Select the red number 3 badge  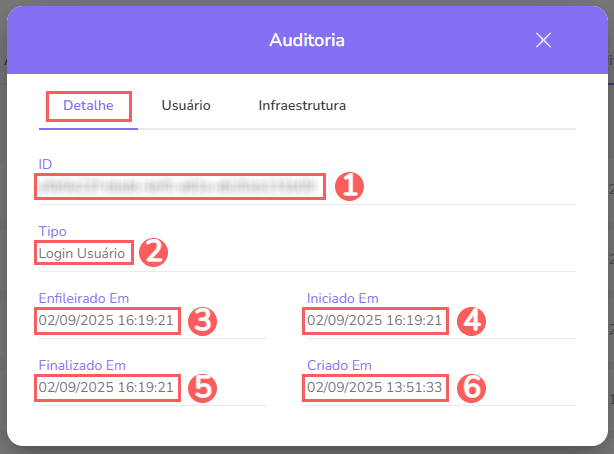pos(203,321)
